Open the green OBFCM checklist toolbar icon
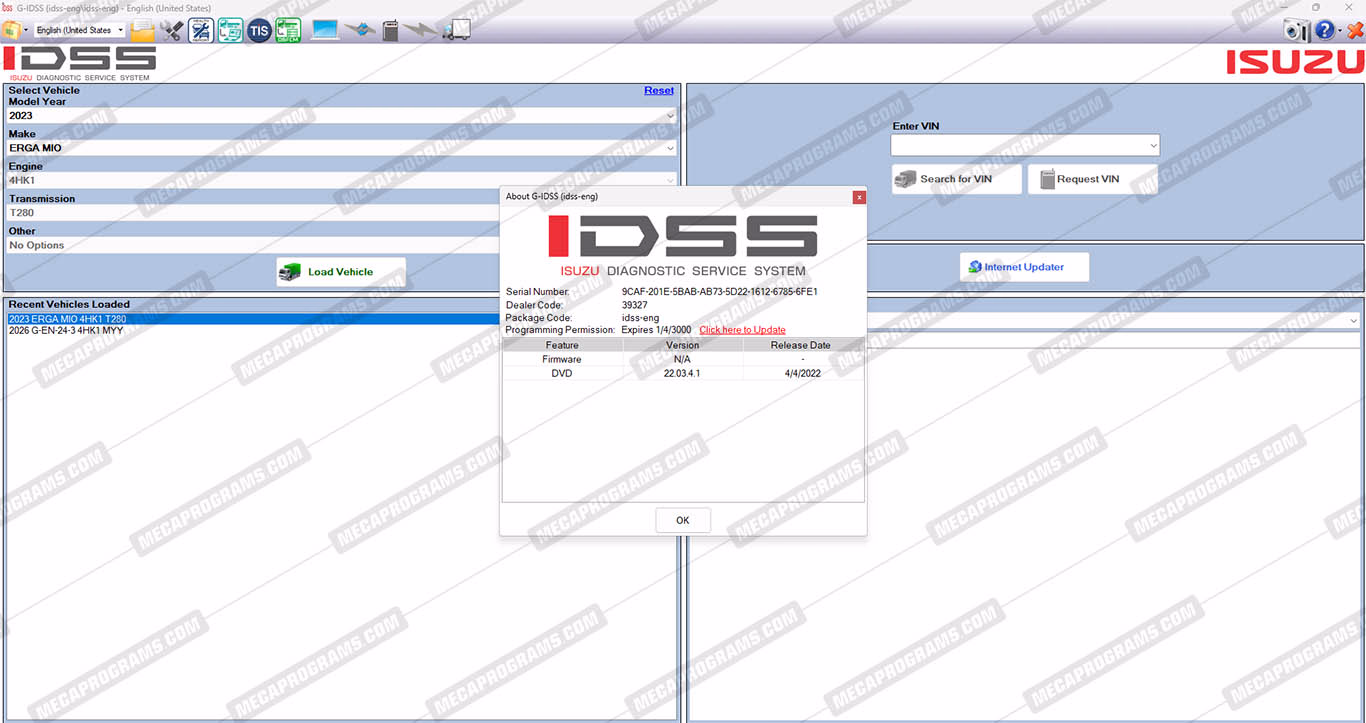Image resolution: width=1366 pixels, height=723 pixels. click(288, 30)
